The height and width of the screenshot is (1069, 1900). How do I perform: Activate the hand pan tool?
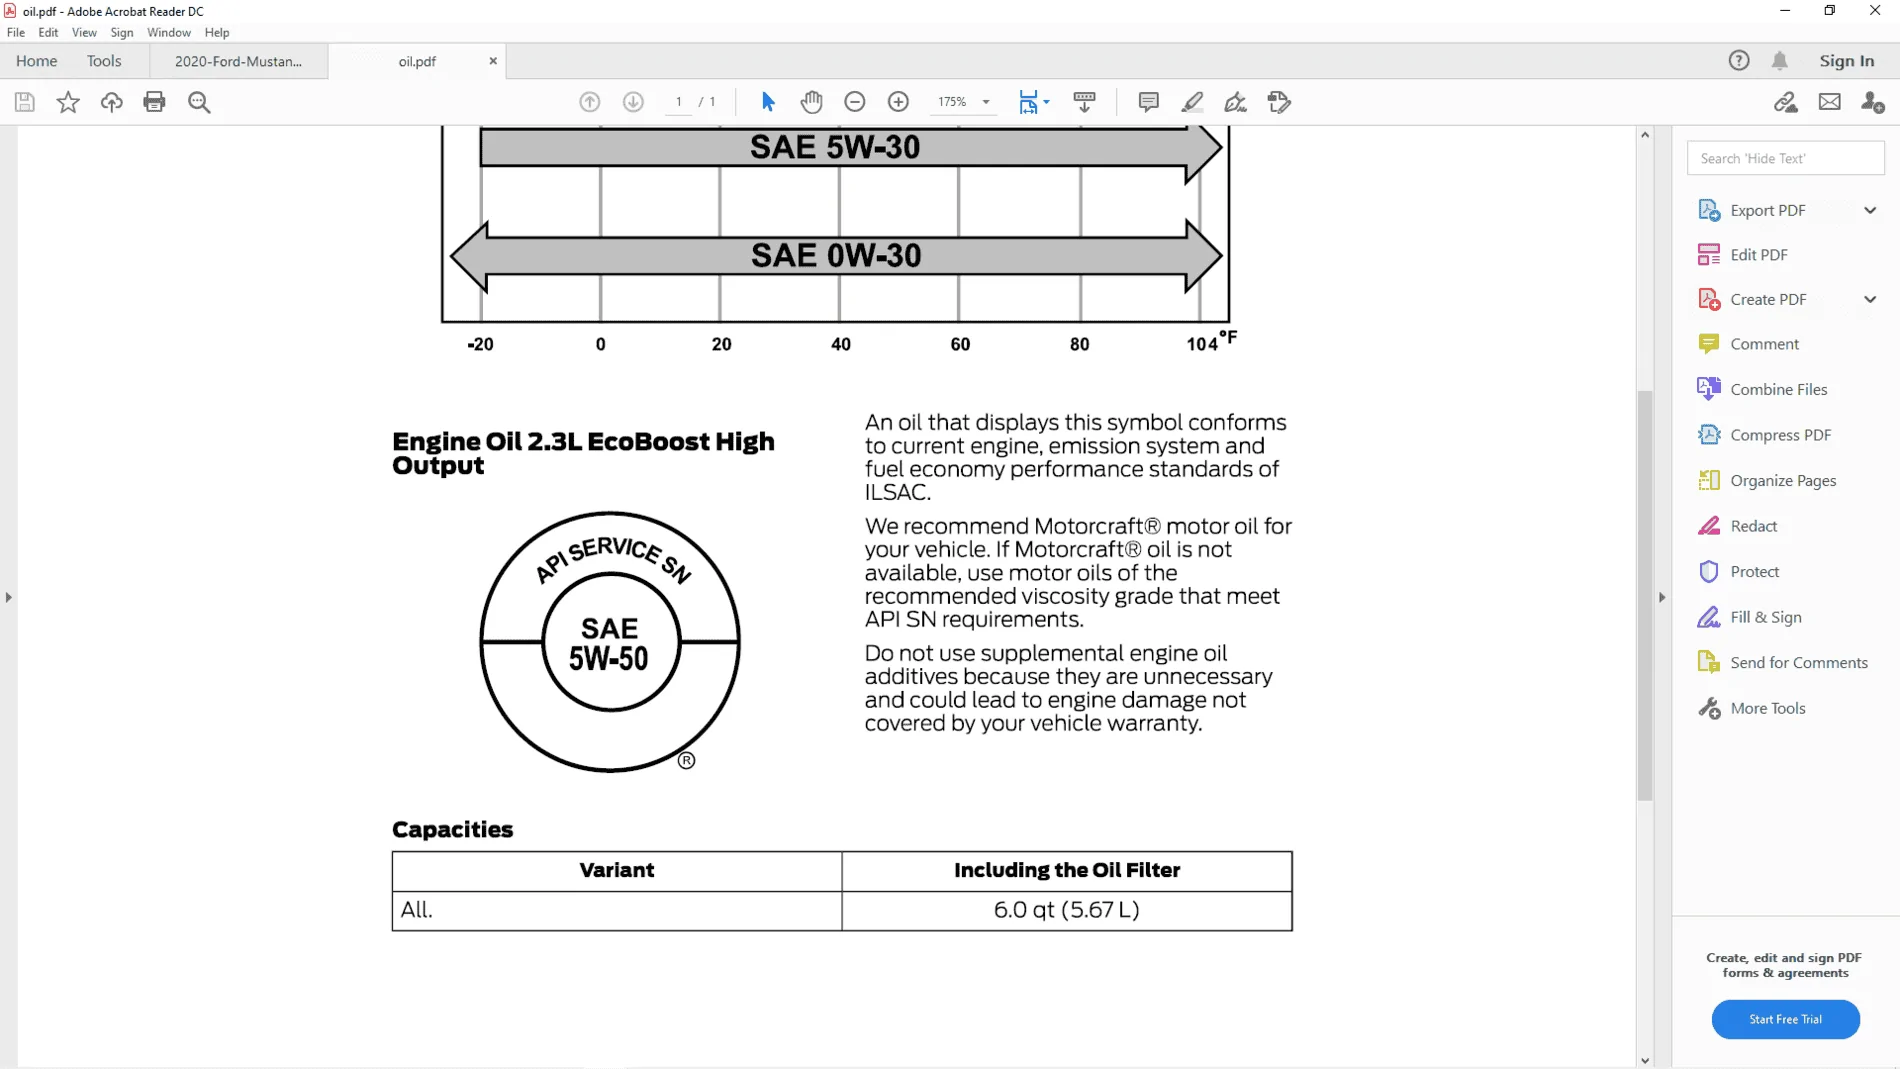[811, 102]
